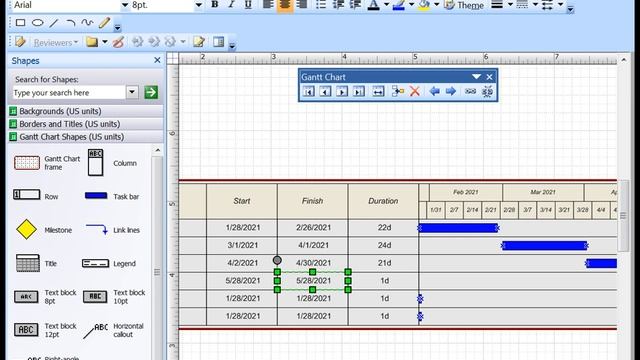The height and width of the screenshot is (360, 640).
Task: Select the Legend shape in stencil
Action: click(x=96, y=263)
